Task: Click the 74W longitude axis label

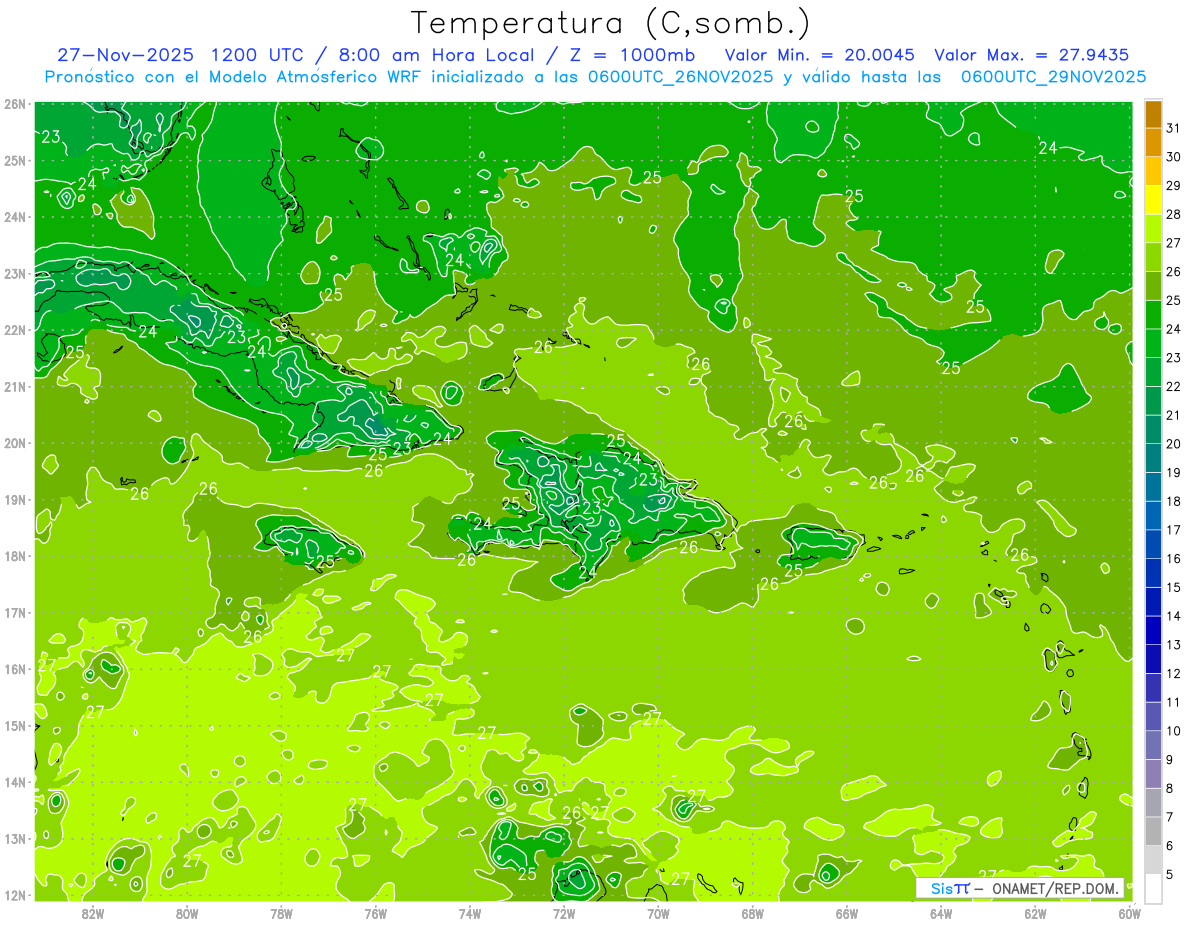Action: (x=470, y=913)
